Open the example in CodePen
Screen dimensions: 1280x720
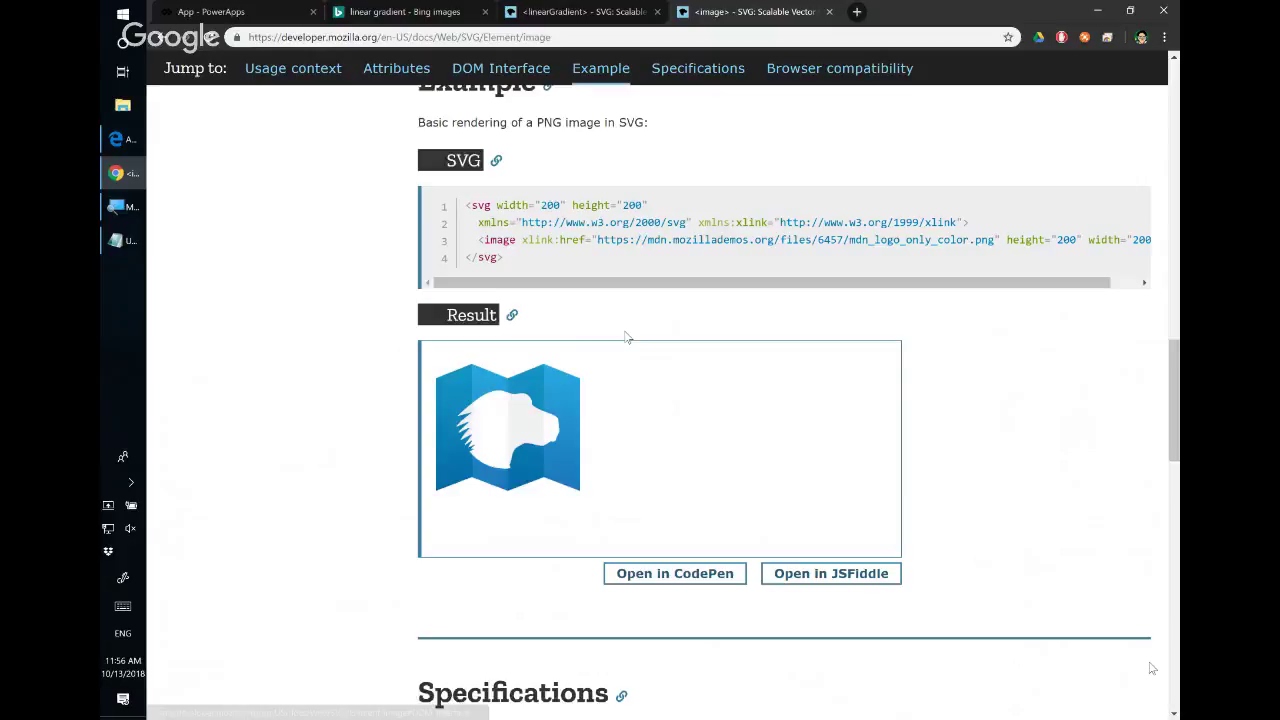675,573
